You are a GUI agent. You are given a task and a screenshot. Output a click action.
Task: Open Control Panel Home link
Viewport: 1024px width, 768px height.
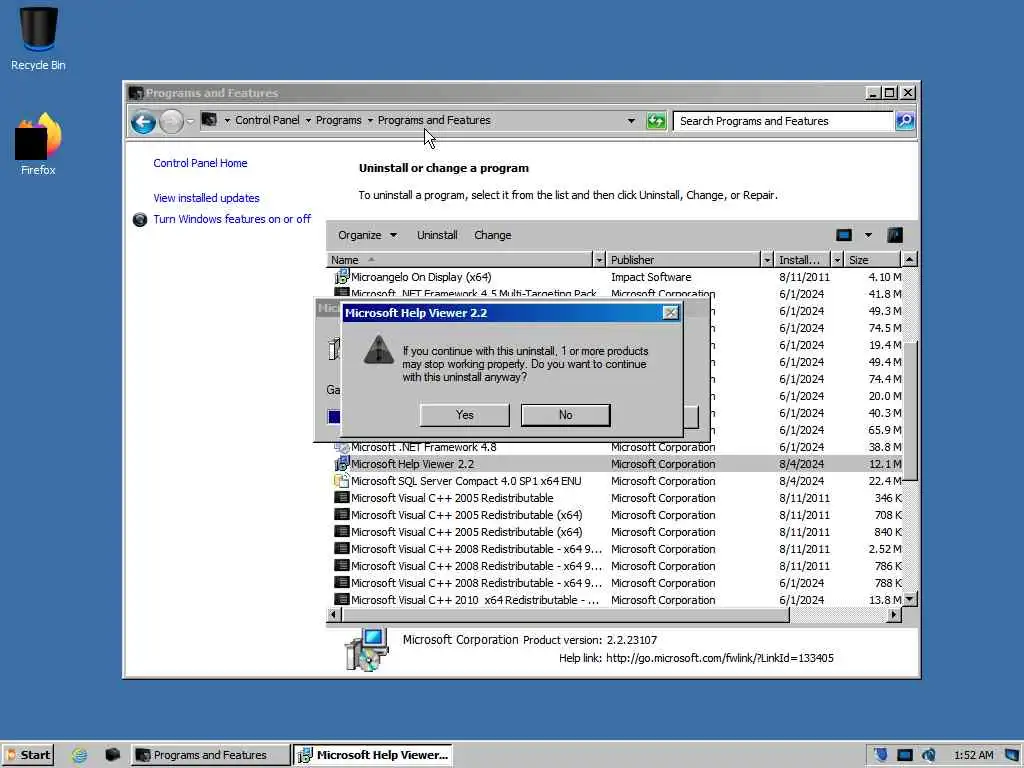click(x=200, y=163)
